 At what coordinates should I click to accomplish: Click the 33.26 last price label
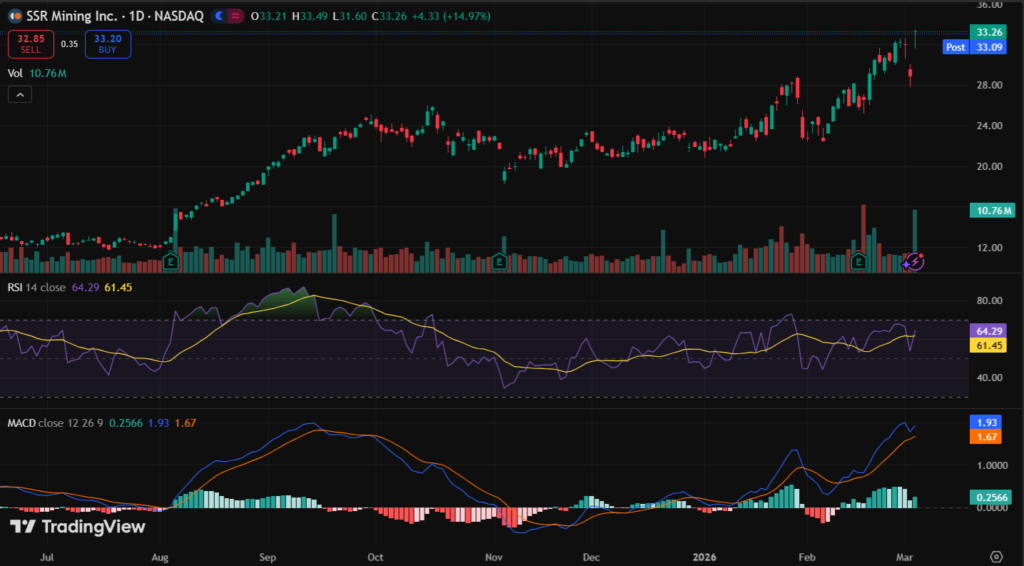point(991,31)
